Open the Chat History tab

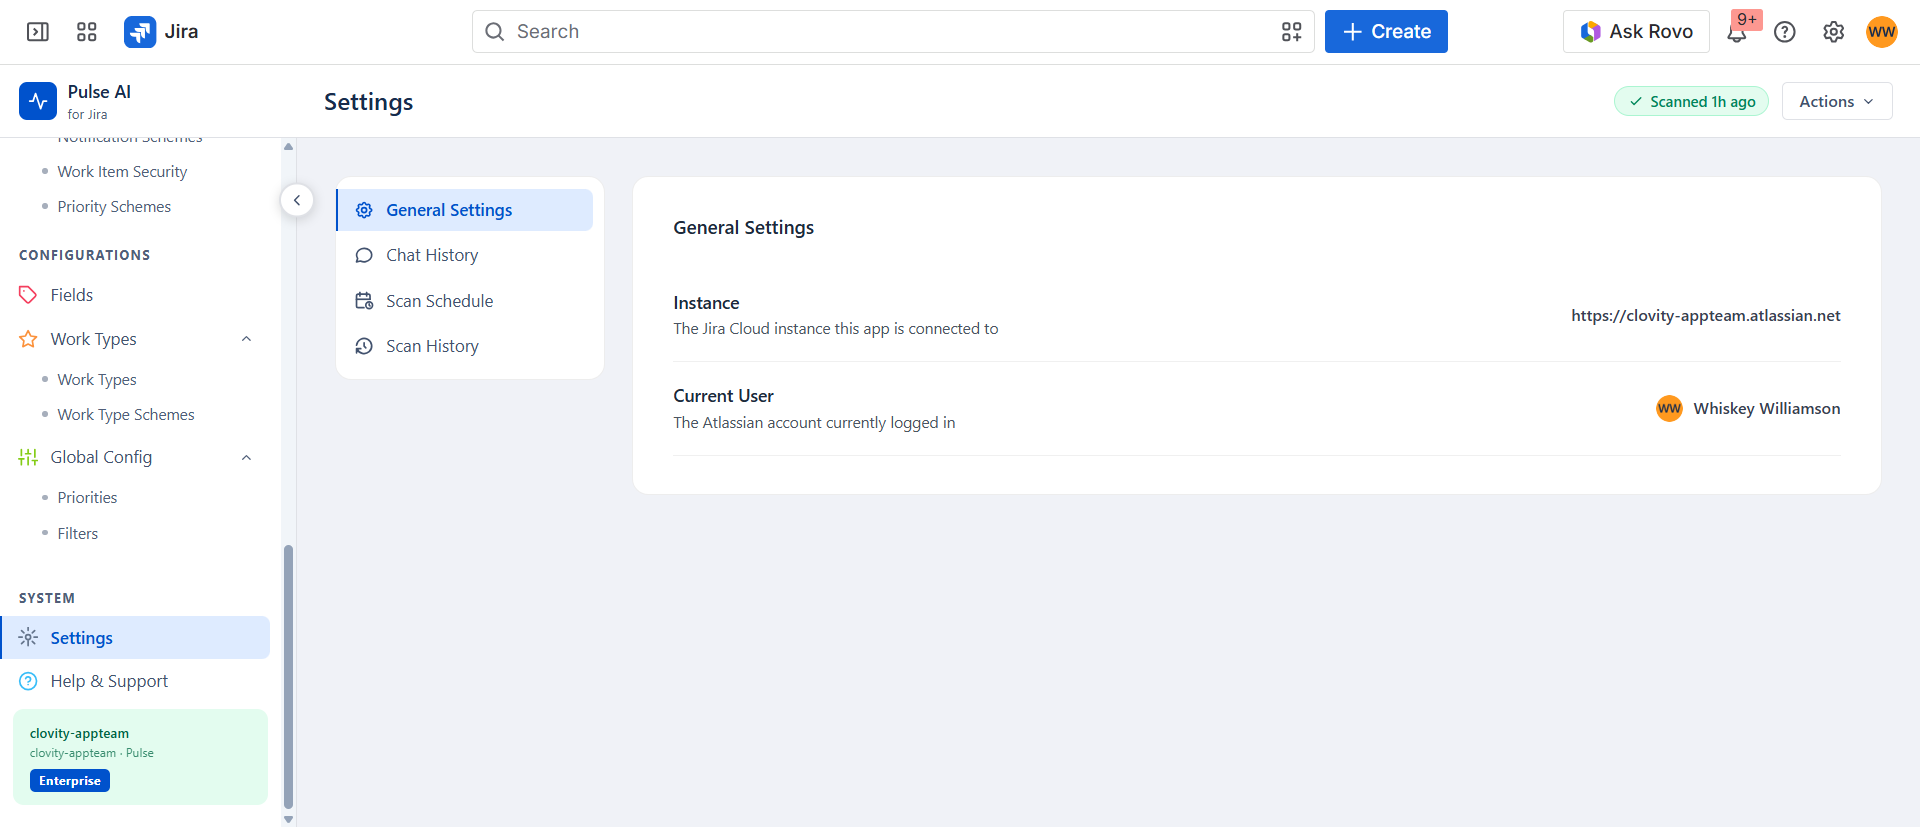point(465,255)
